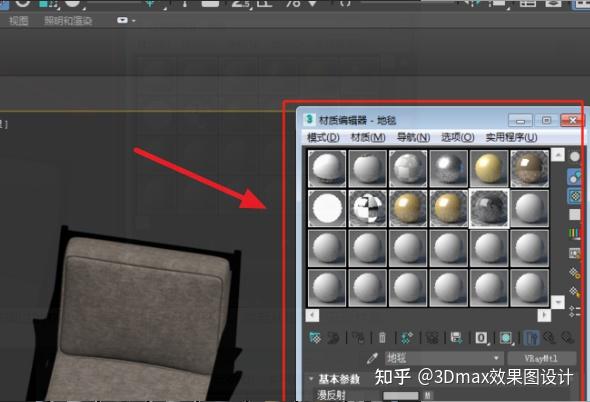Viewport: 590px width, 402px height.
Task: Click the Make Preview icon
Action: coord(574,253)
